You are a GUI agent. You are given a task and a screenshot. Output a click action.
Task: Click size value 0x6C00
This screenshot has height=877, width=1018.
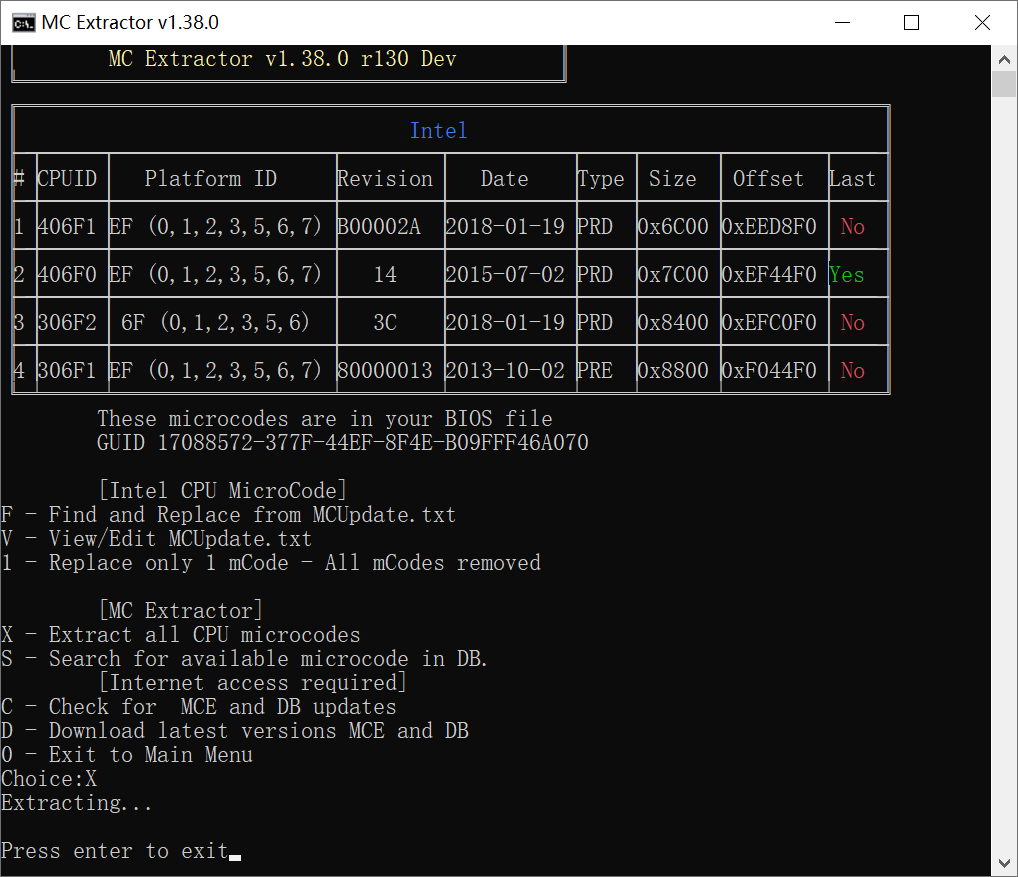(x=673, y=227)
